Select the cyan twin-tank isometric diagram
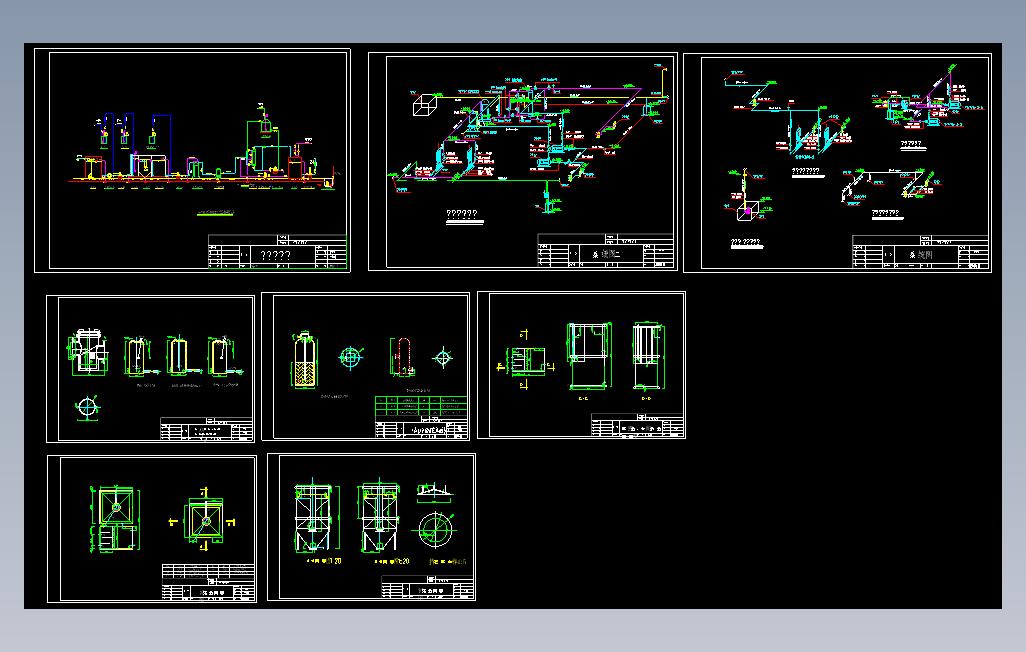The width and height of the screenshot is (1026, 652). coord(814,134)
